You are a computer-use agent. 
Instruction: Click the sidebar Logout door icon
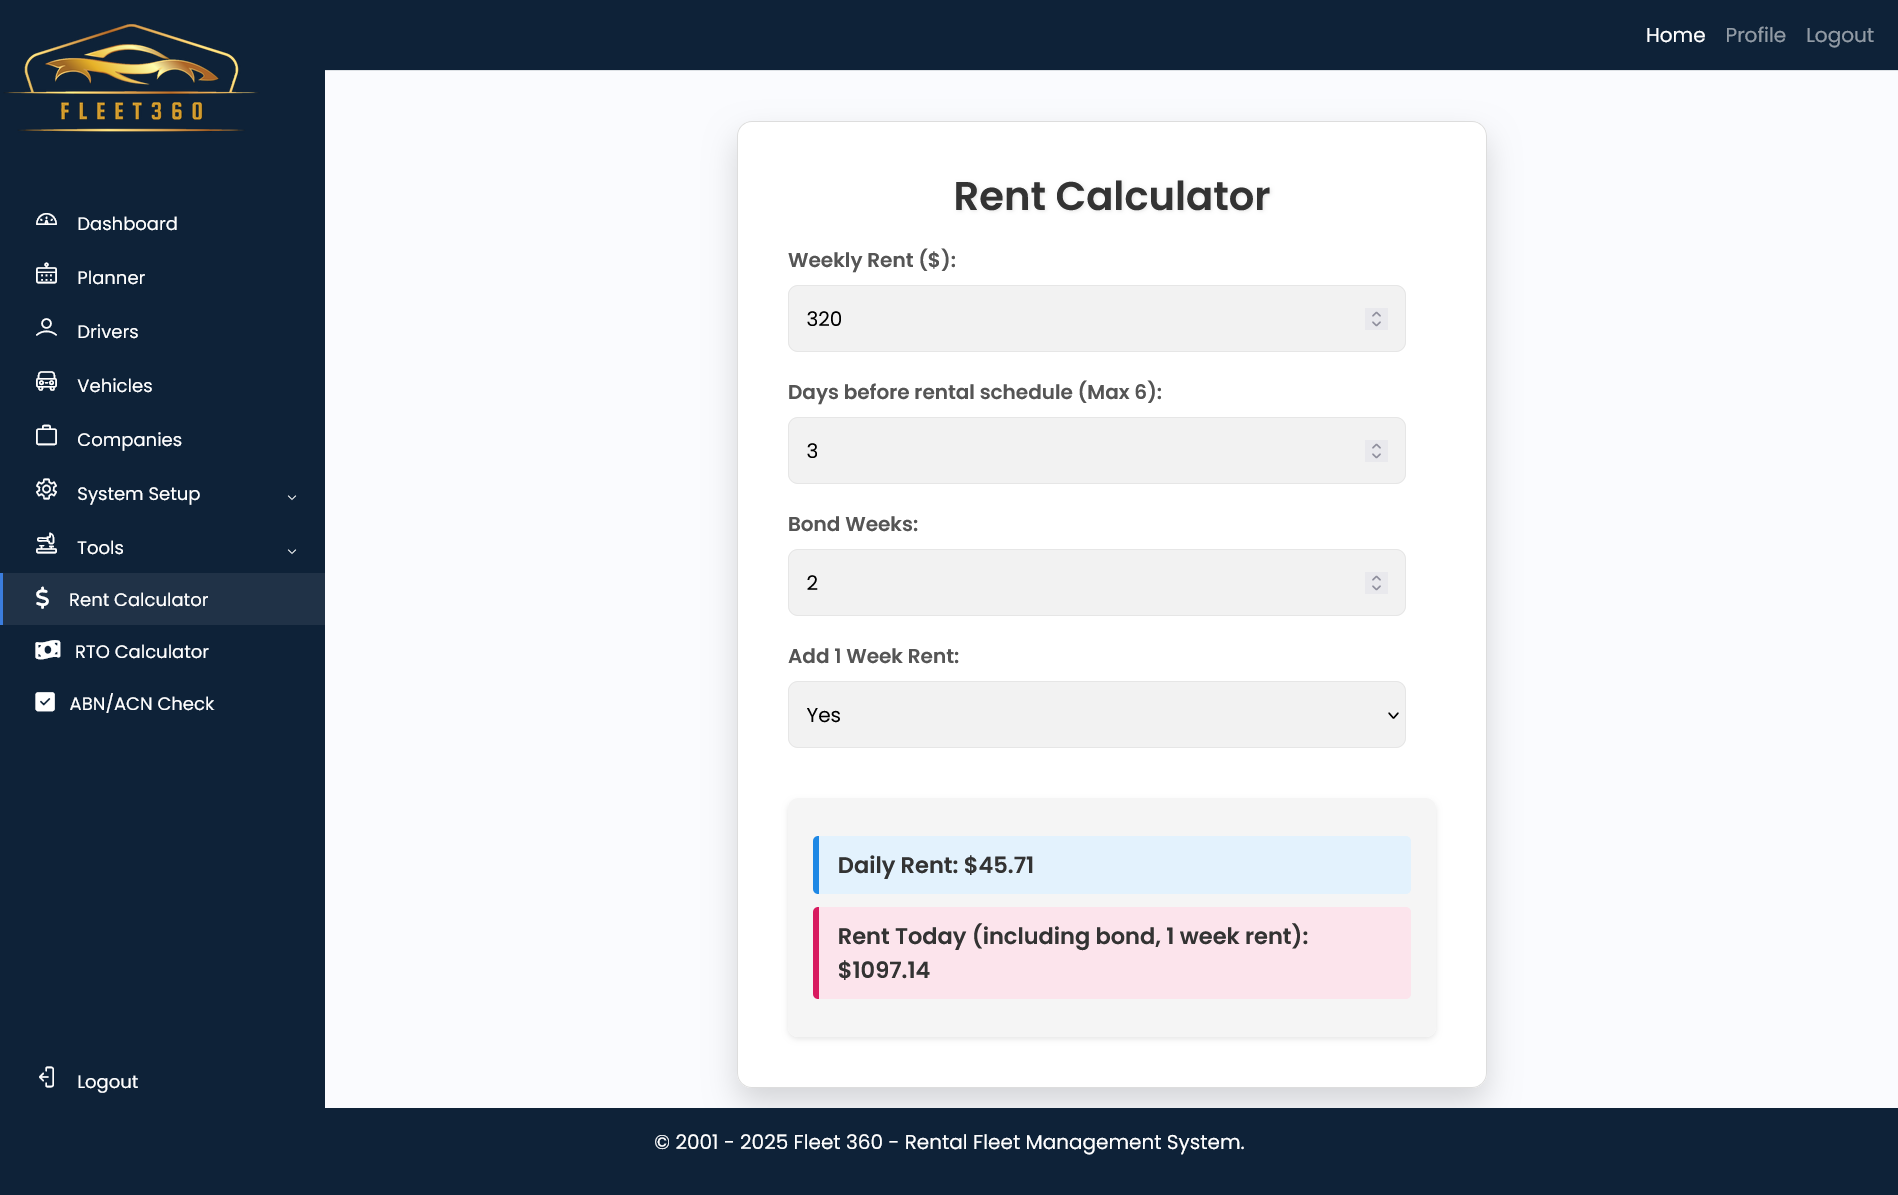coord(46,1078)
